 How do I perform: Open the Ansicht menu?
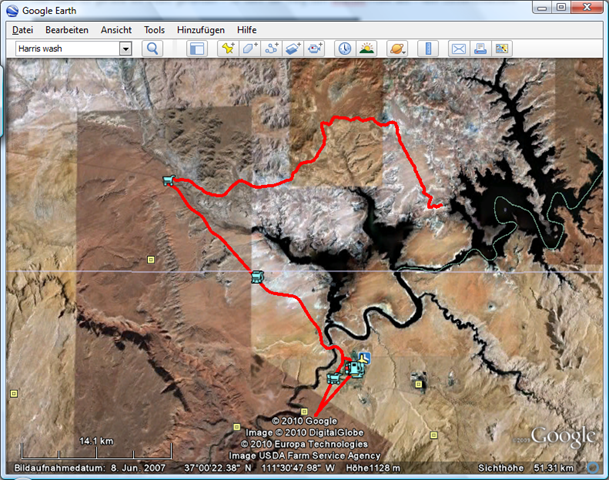pos(116,30)
